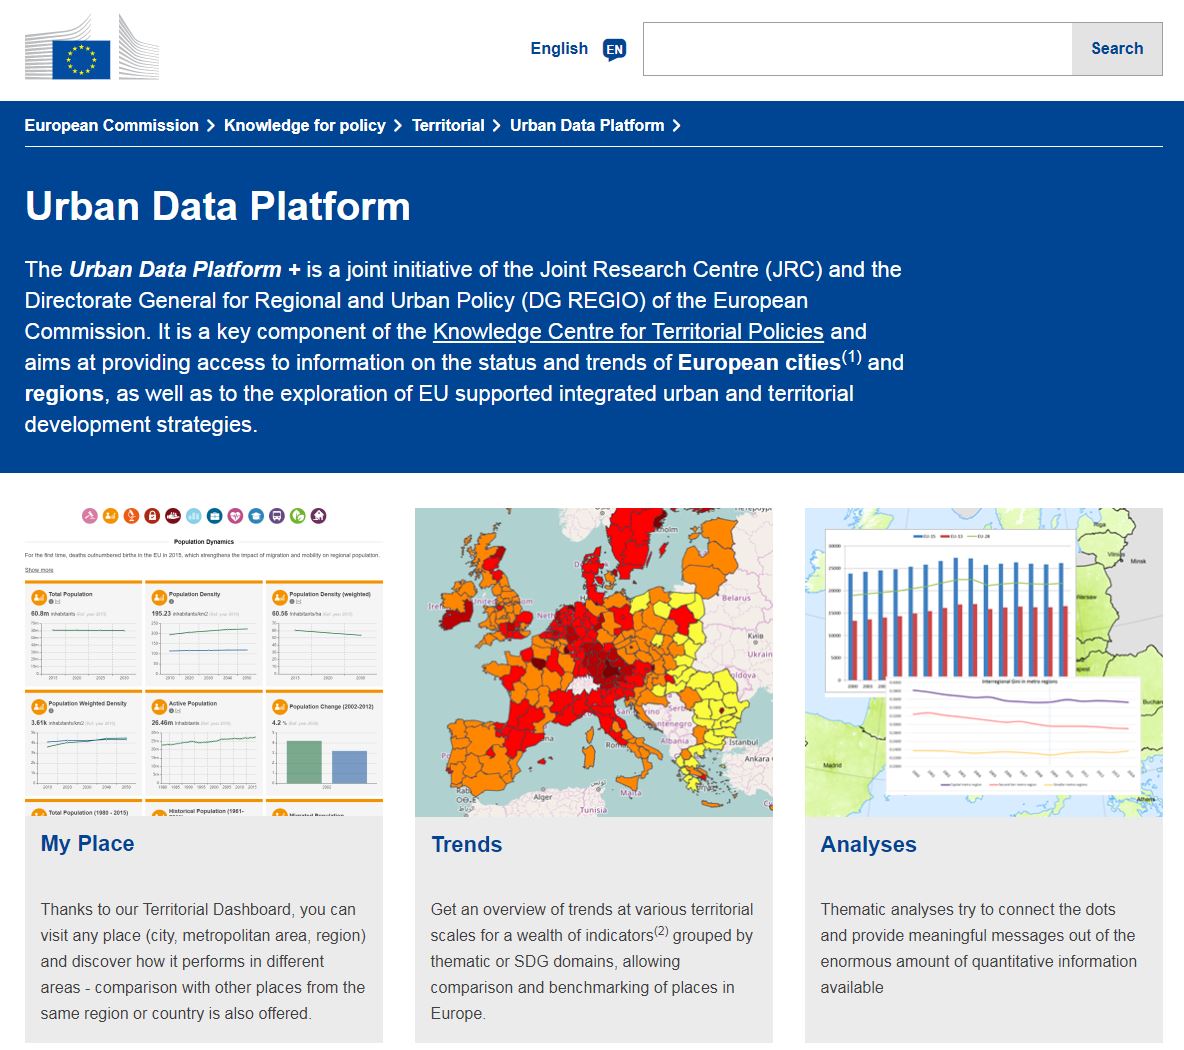
Task: Focus the site search input field
Action: tap(857, 49)
